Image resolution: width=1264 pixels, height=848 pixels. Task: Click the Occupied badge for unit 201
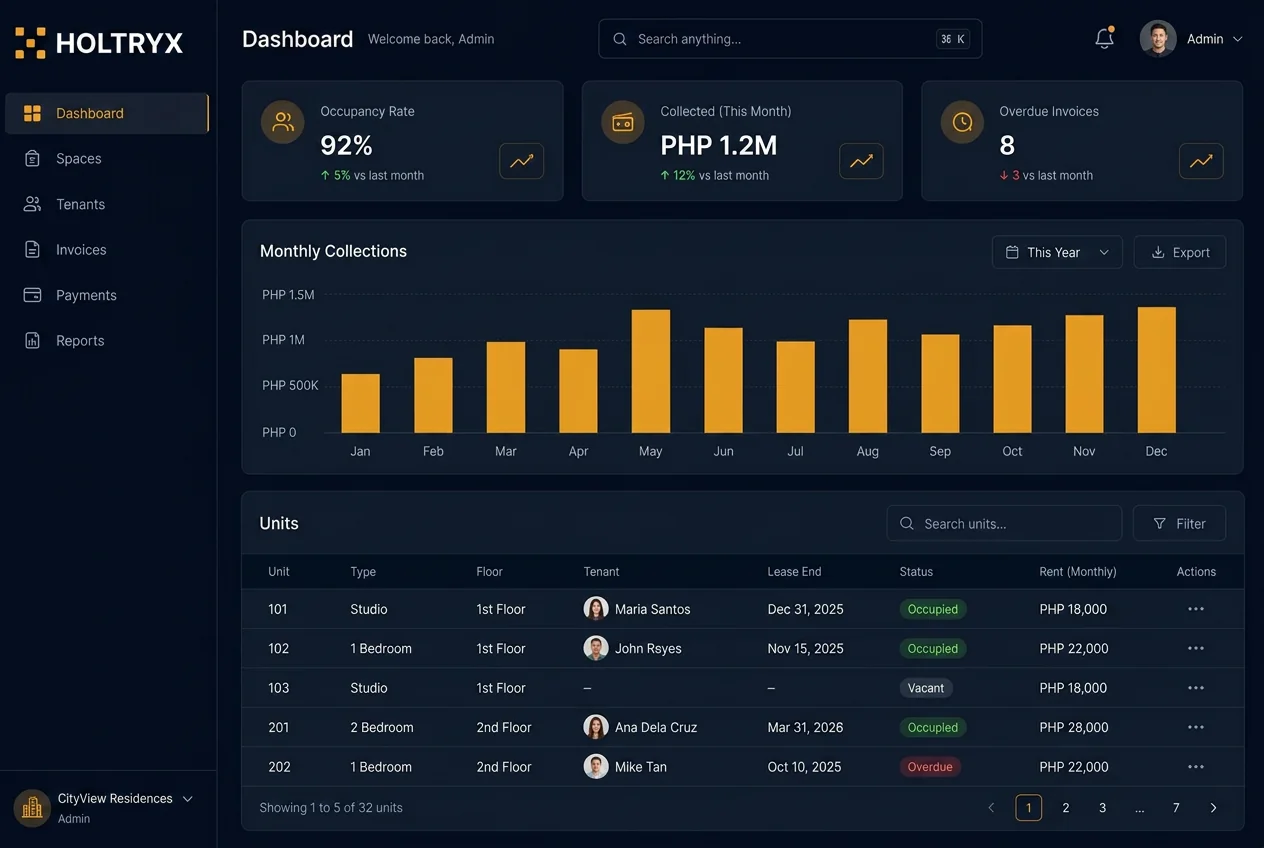click(932, 727)
